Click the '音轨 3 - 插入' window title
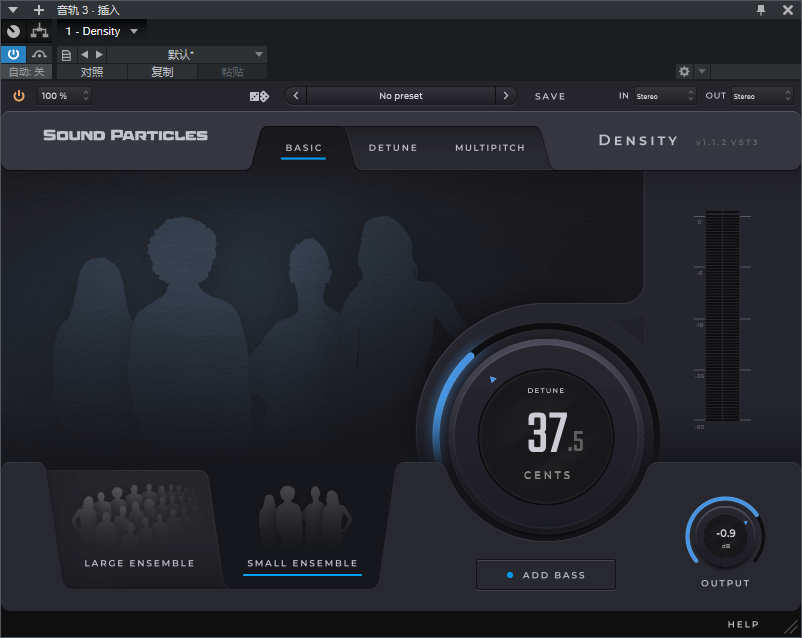This screenshot has height=638, width=802. point(88,10)
